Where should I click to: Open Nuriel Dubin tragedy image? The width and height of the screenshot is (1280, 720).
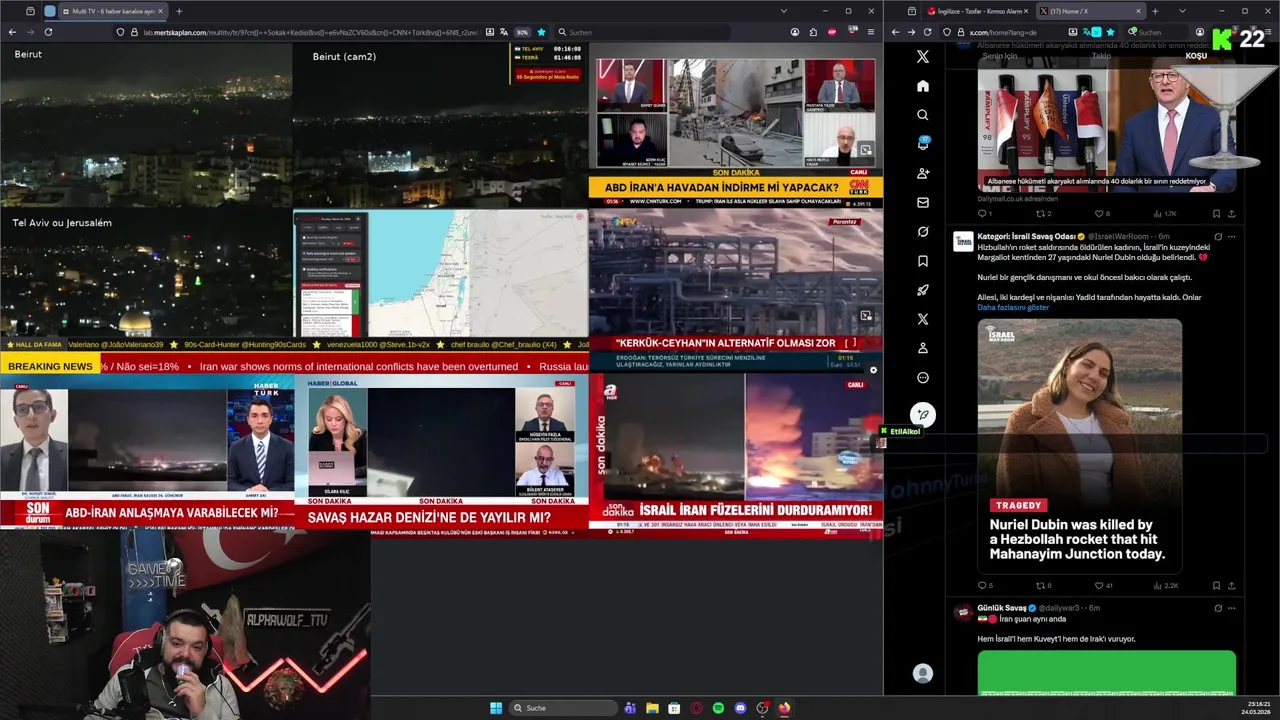click(1079, 446)
